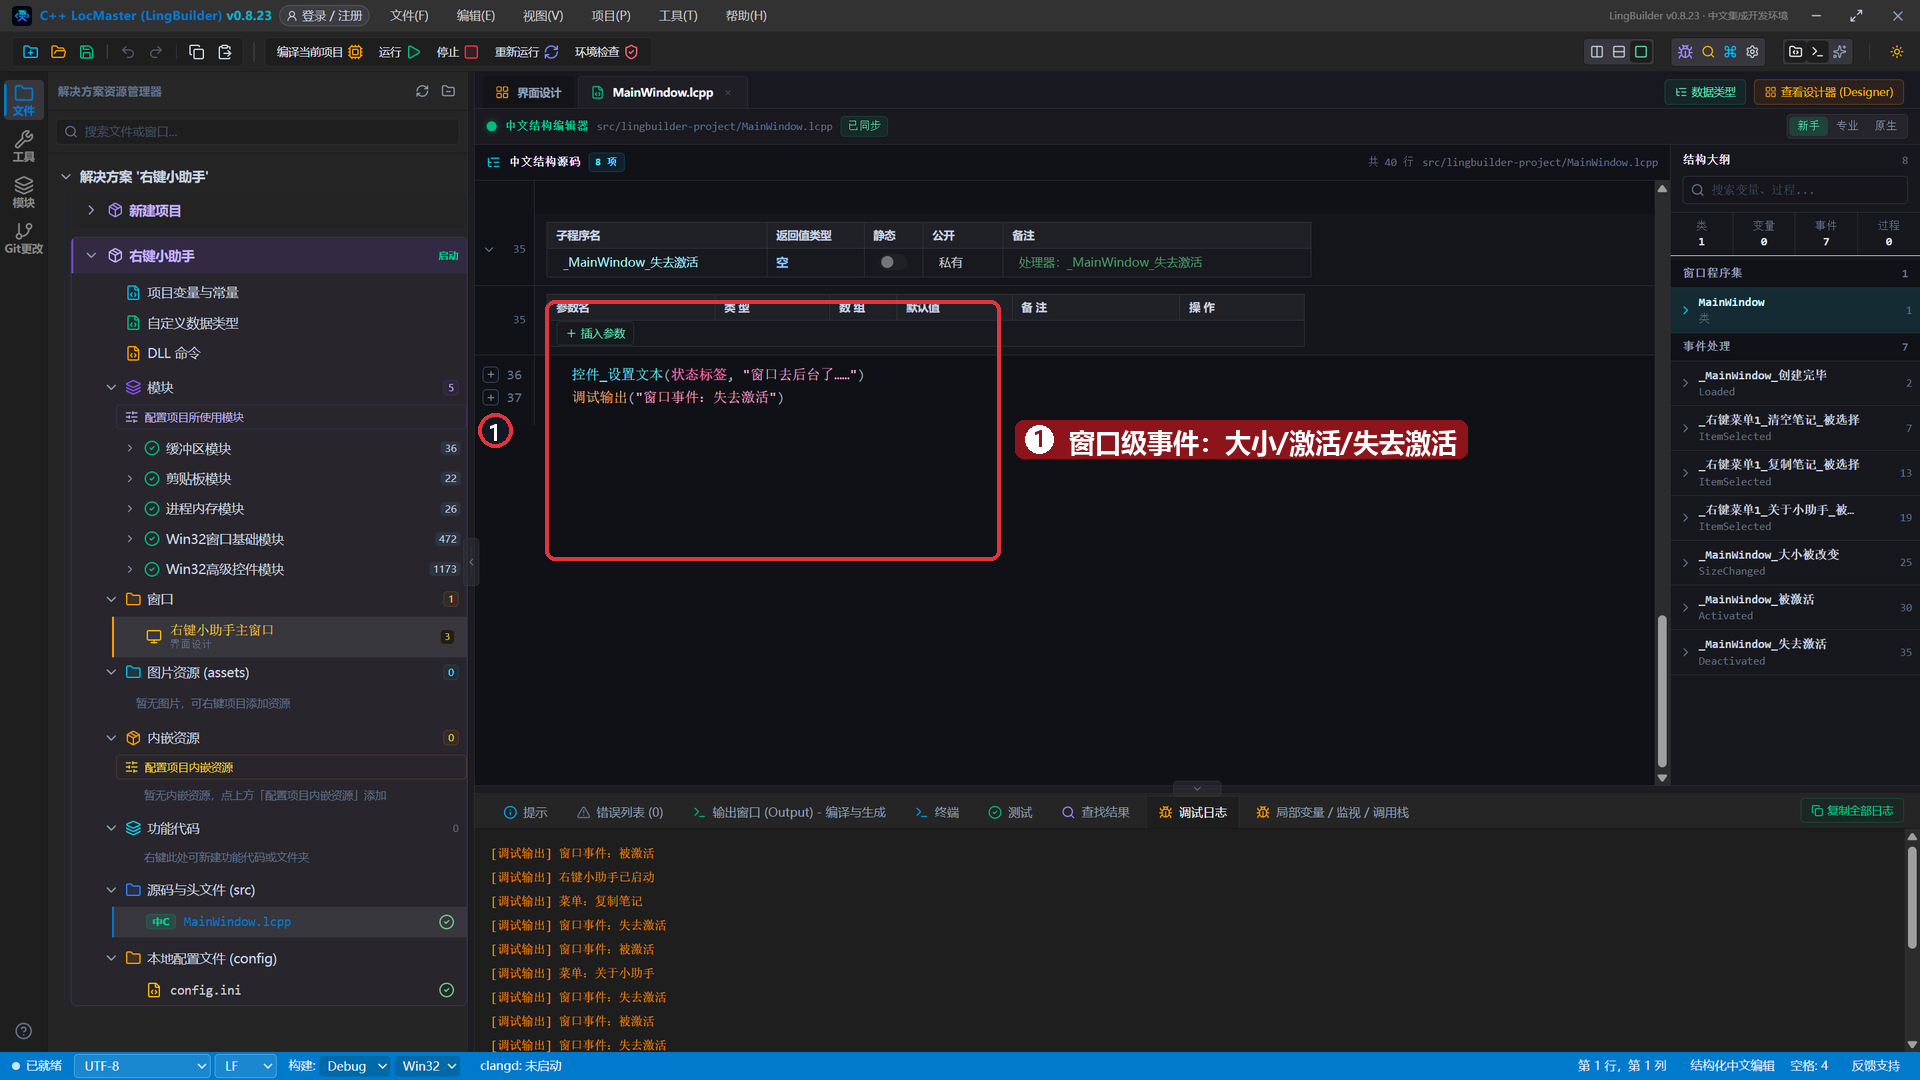Viewport: 1920px width, 1080px height.
Task: Click the new project folder icon
Action: [30, 52]
